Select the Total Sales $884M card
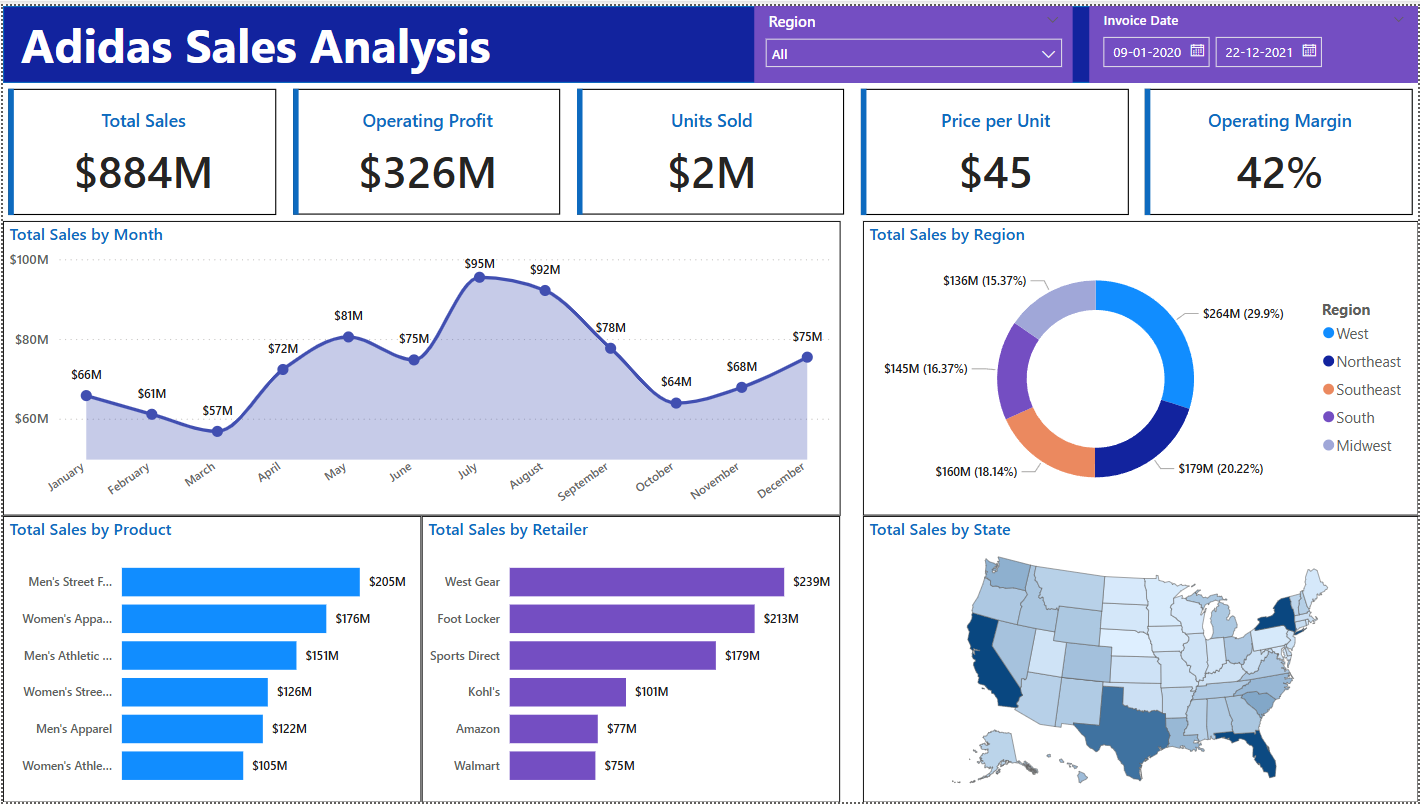1420x807 pixels. (142, 151)
